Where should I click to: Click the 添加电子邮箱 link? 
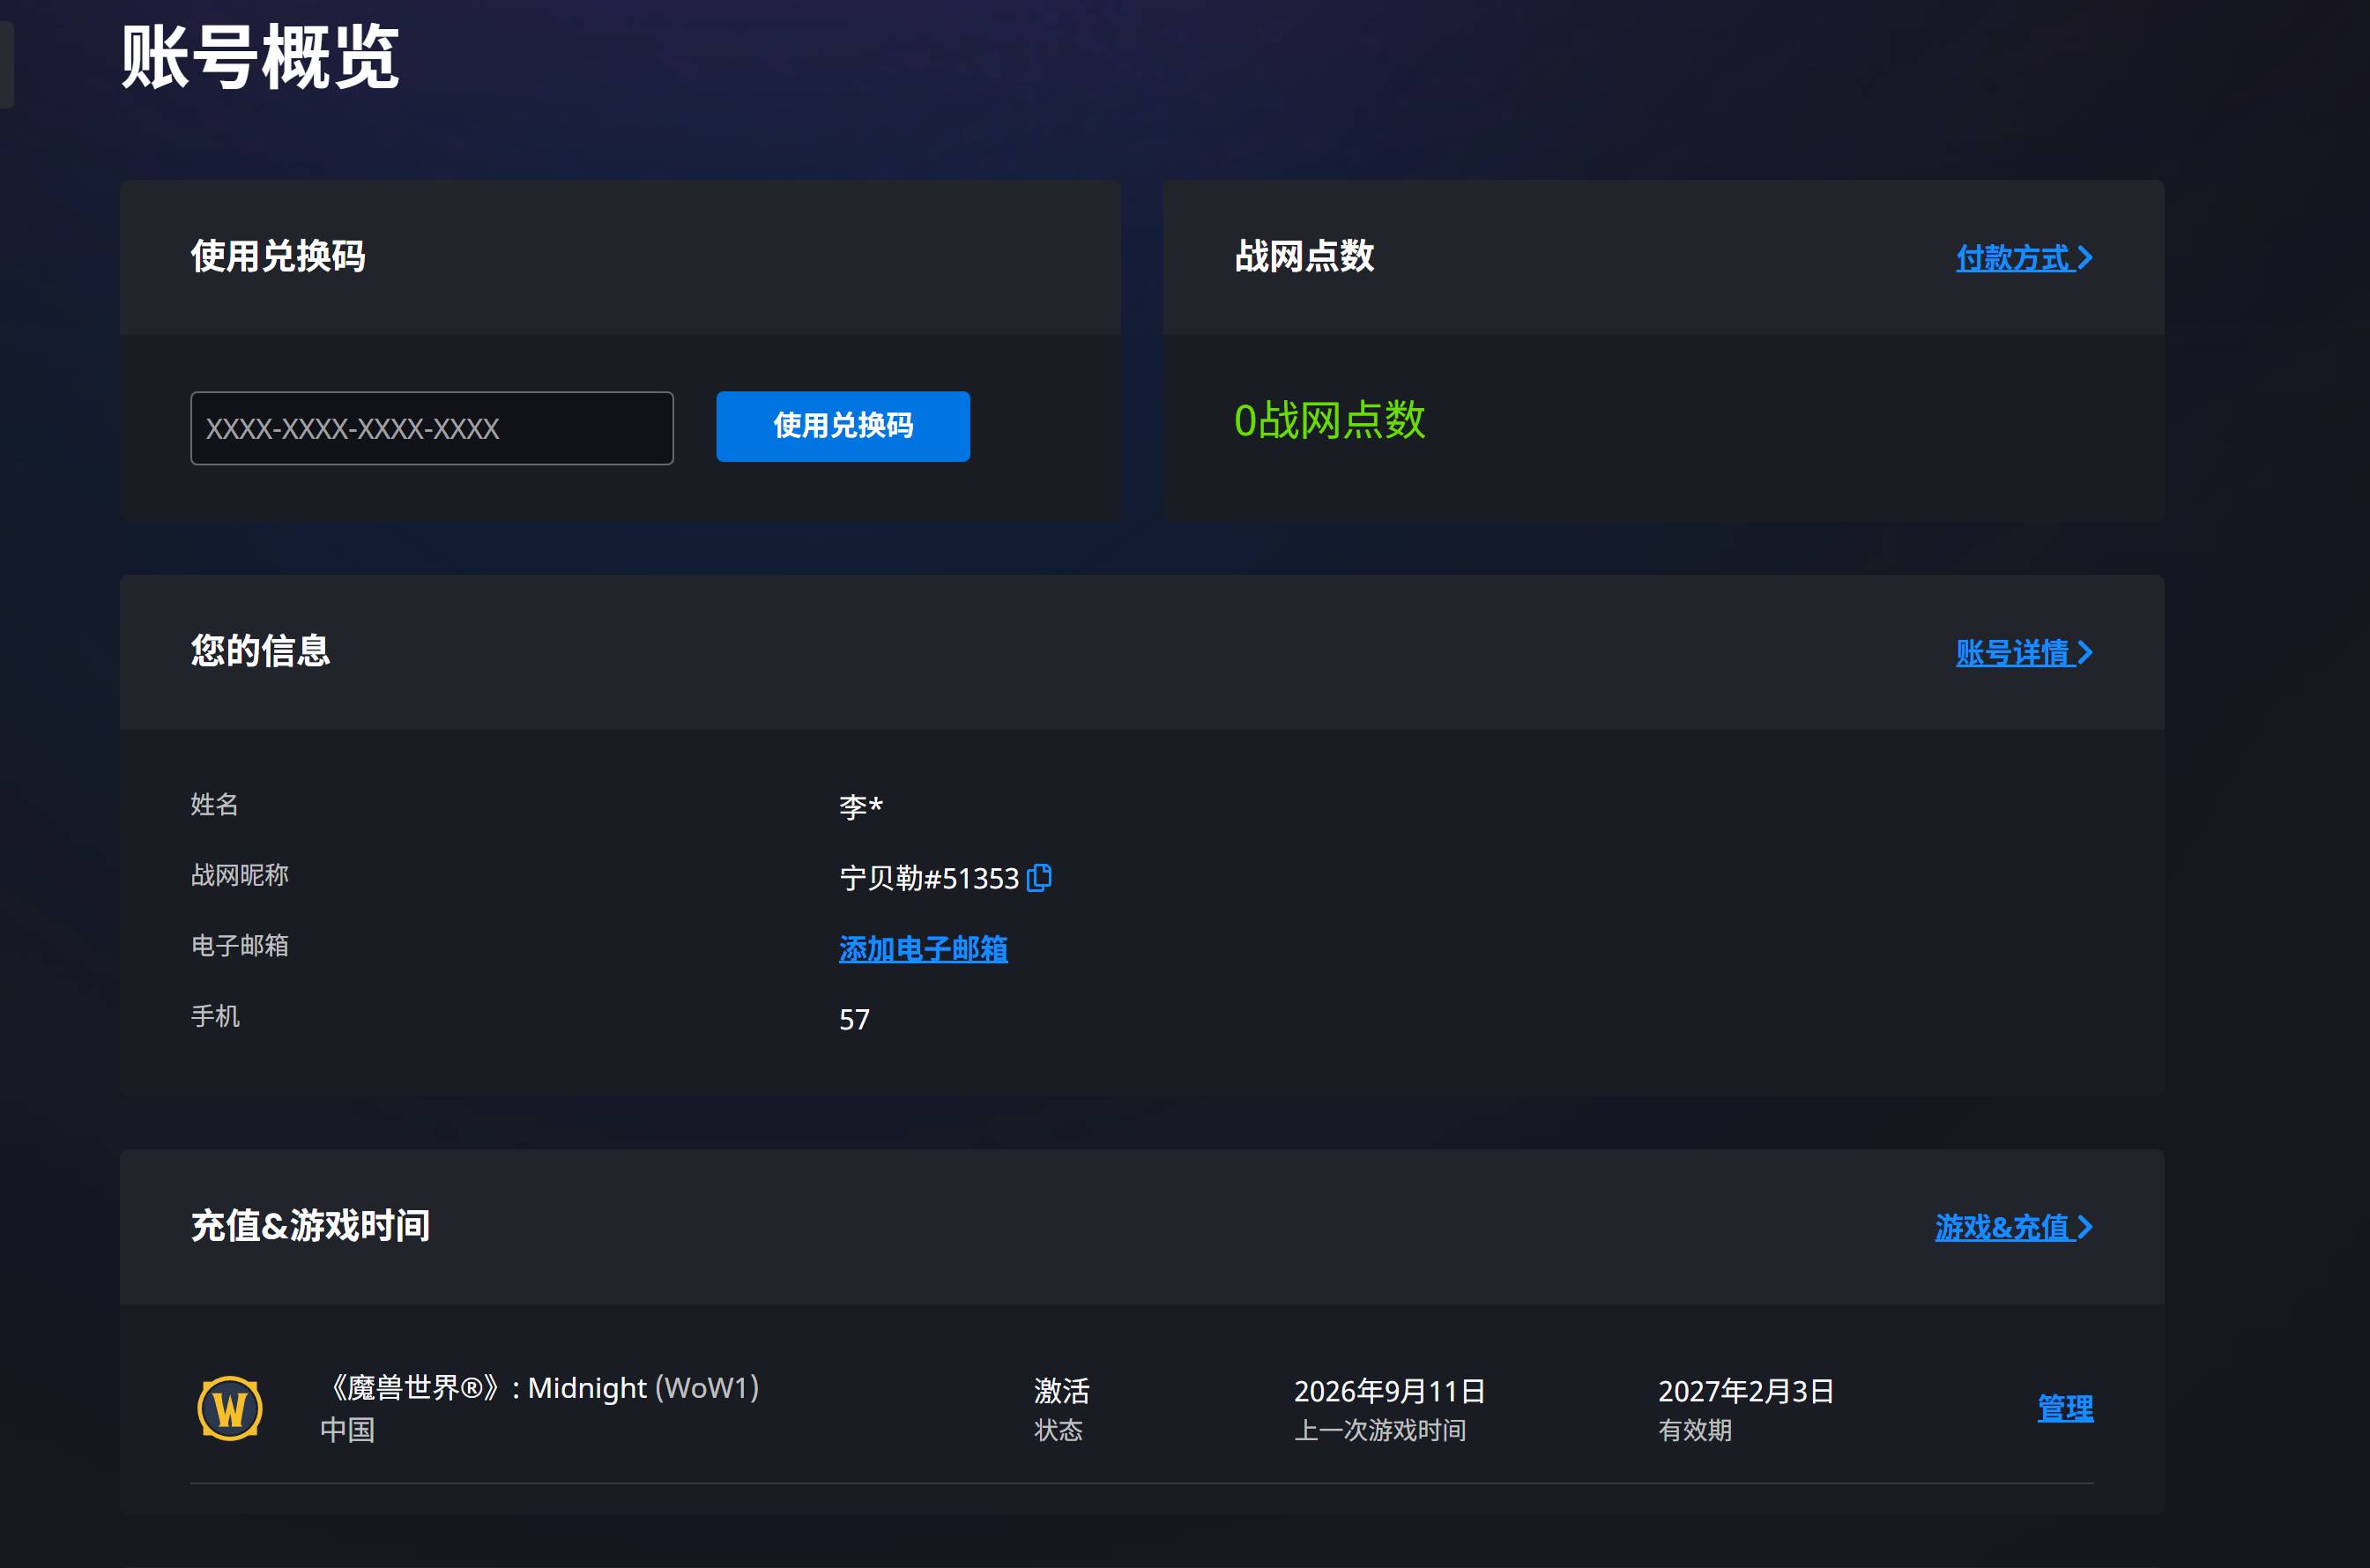point(923,949)
